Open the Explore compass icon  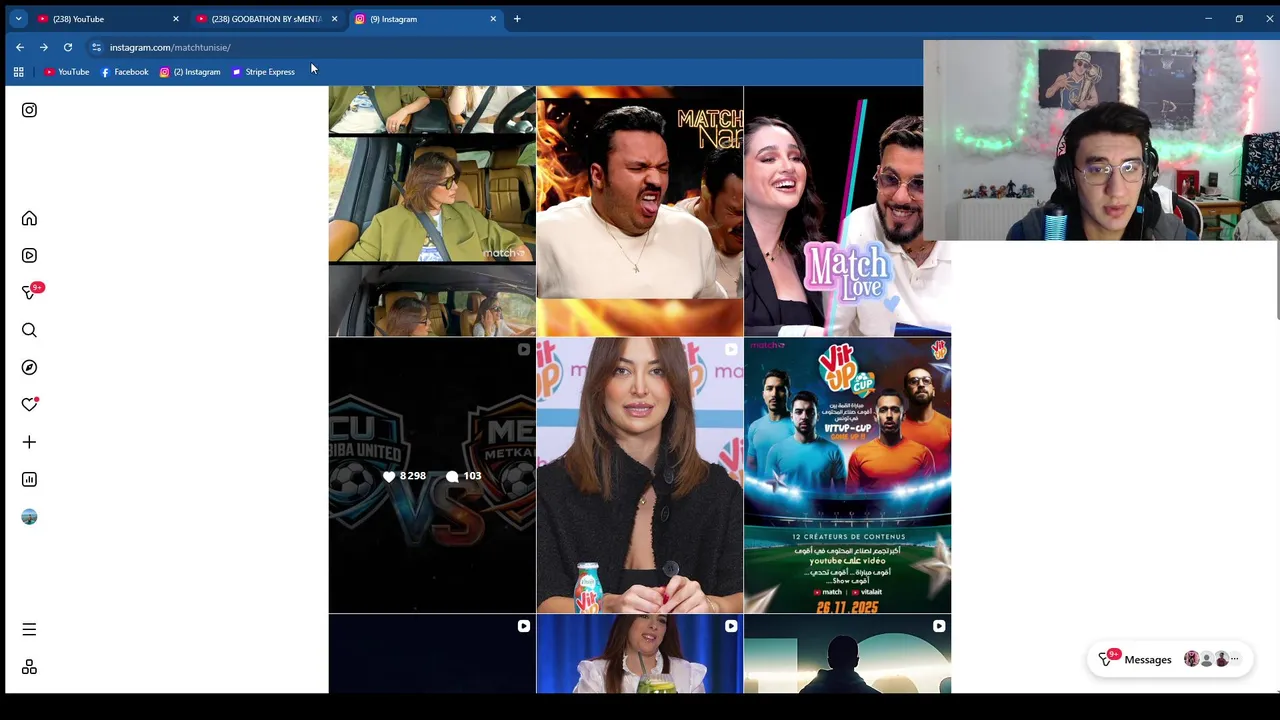29,367
